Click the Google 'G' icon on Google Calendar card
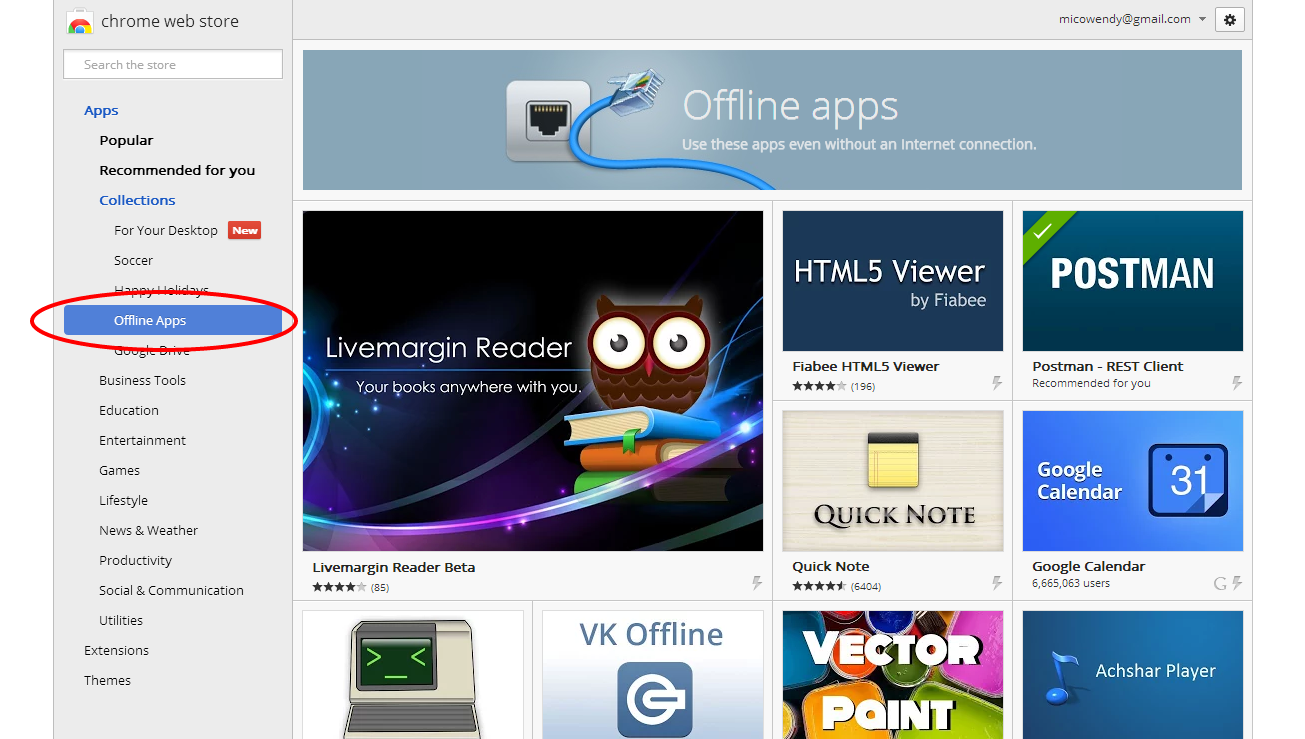1305x739 pixels. 1220,583
